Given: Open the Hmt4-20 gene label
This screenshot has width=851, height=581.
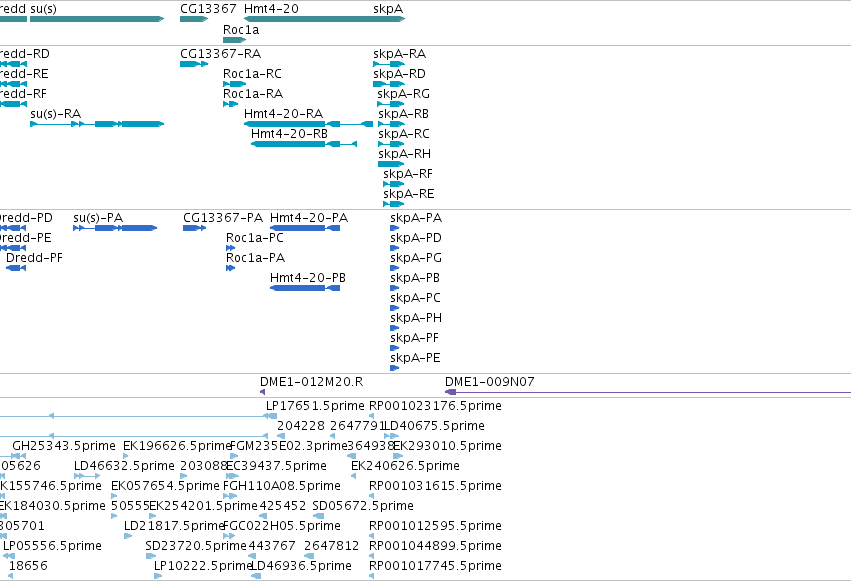Looking at the screenshot, I should click(x=271, y=9).
